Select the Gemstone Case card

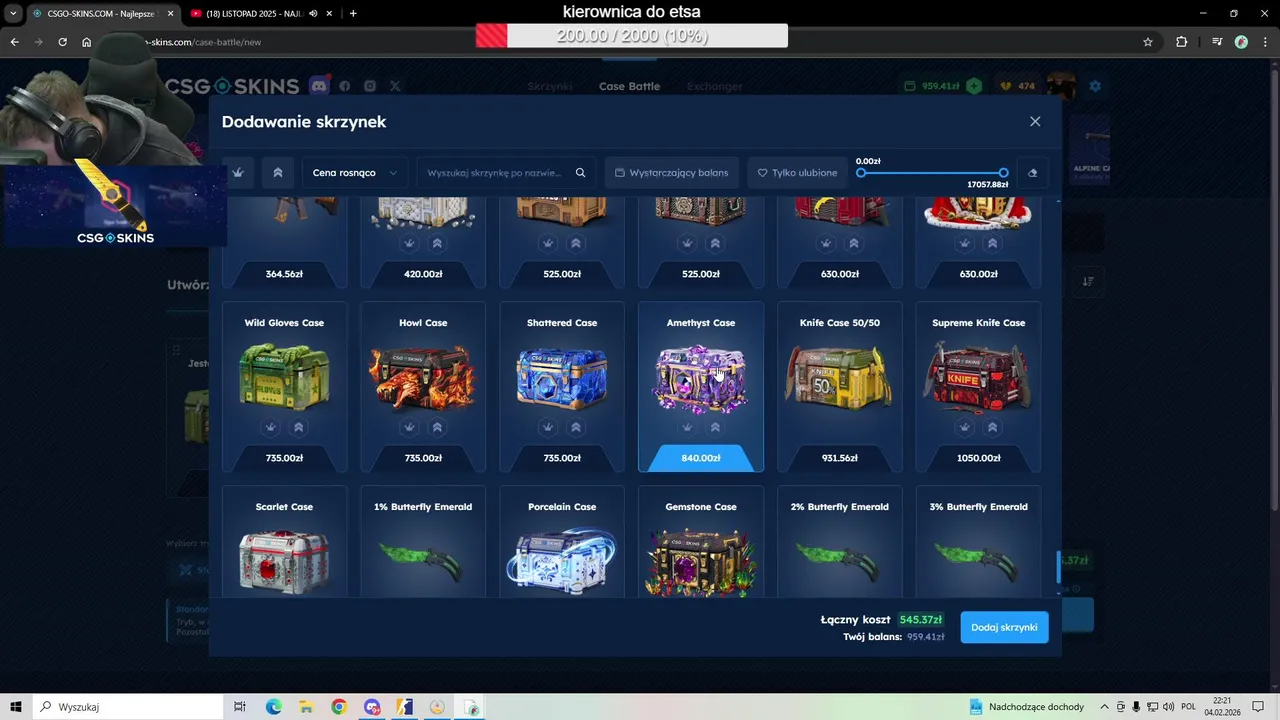pyautogui.click(x=700, y=541)
